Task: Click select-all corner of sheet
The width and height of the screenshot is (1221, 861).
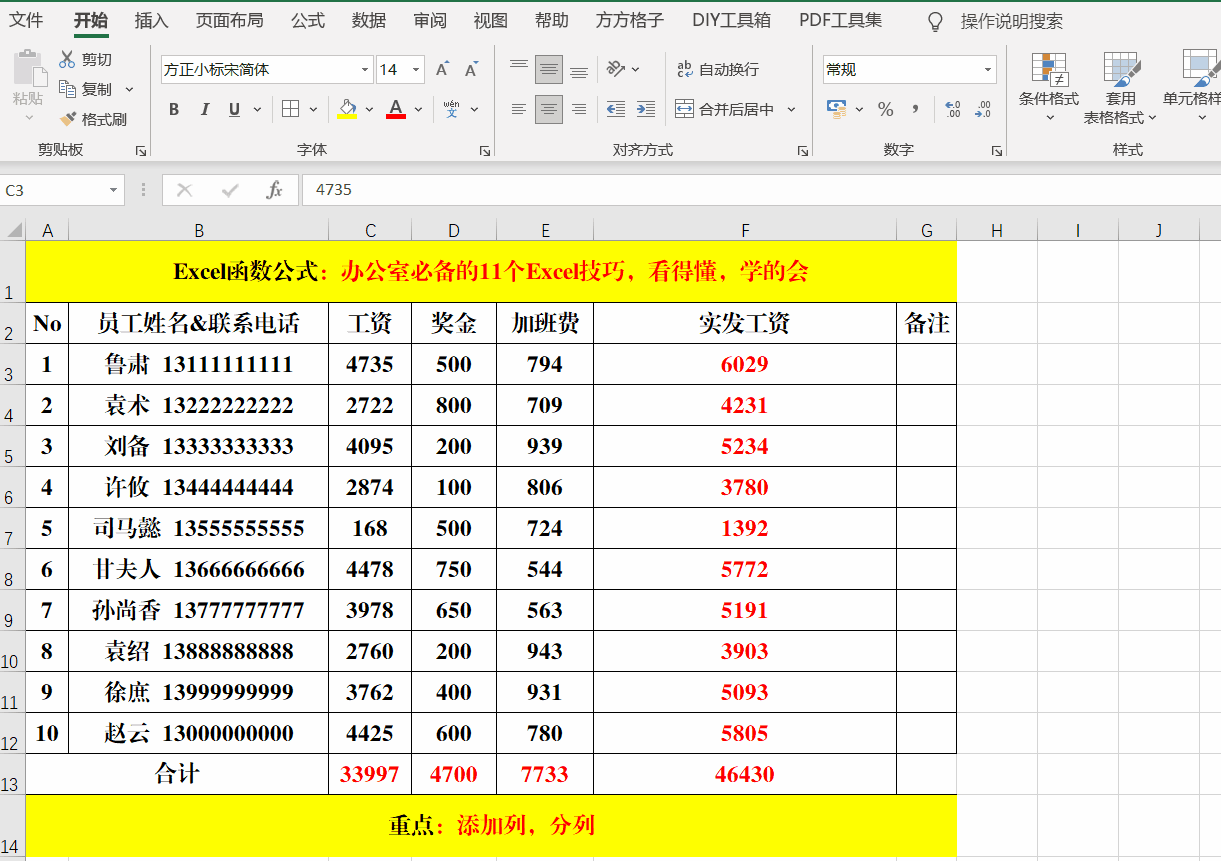Action: (13, 230)
